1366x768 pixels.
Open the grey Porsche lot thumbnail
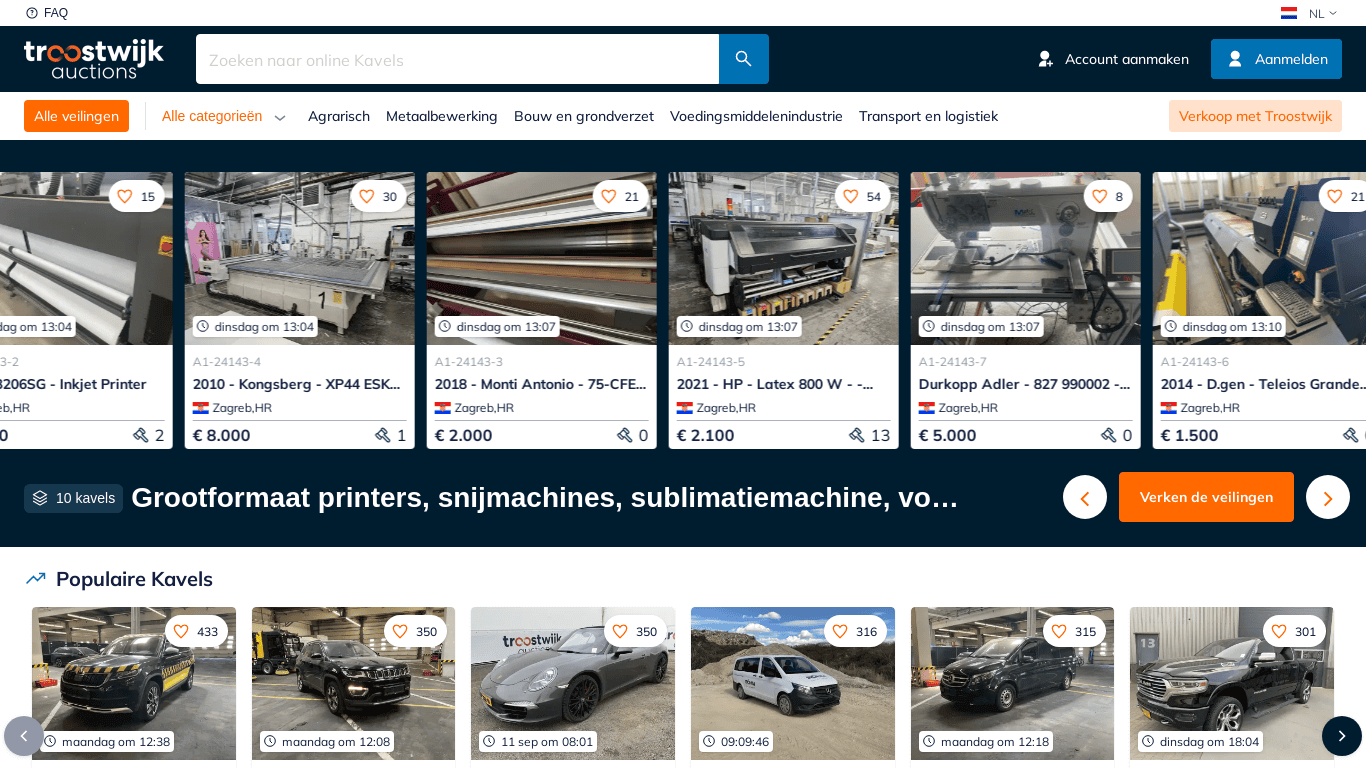click(573, 684)
